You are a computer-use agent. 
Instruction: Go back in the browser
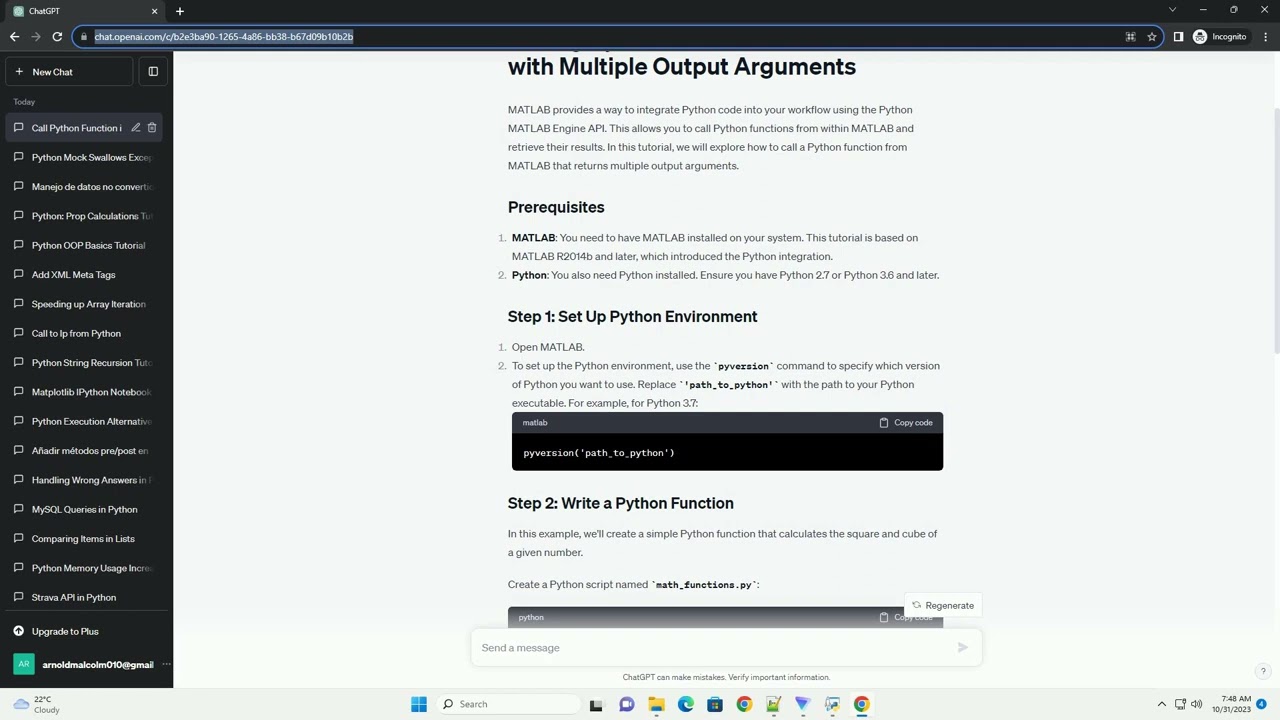[x=14, y=37]
